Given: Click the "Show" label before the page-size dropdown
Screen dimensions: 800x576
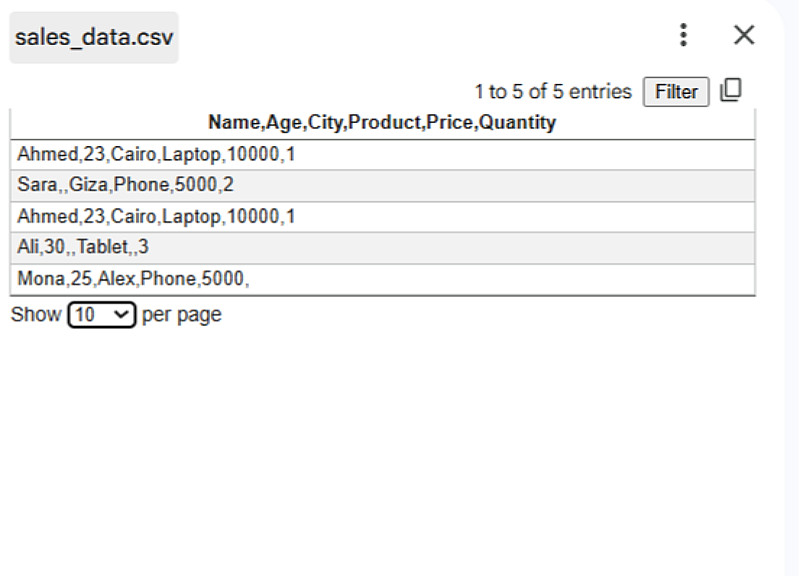Looking at the screenshot, I should [36, 315].
